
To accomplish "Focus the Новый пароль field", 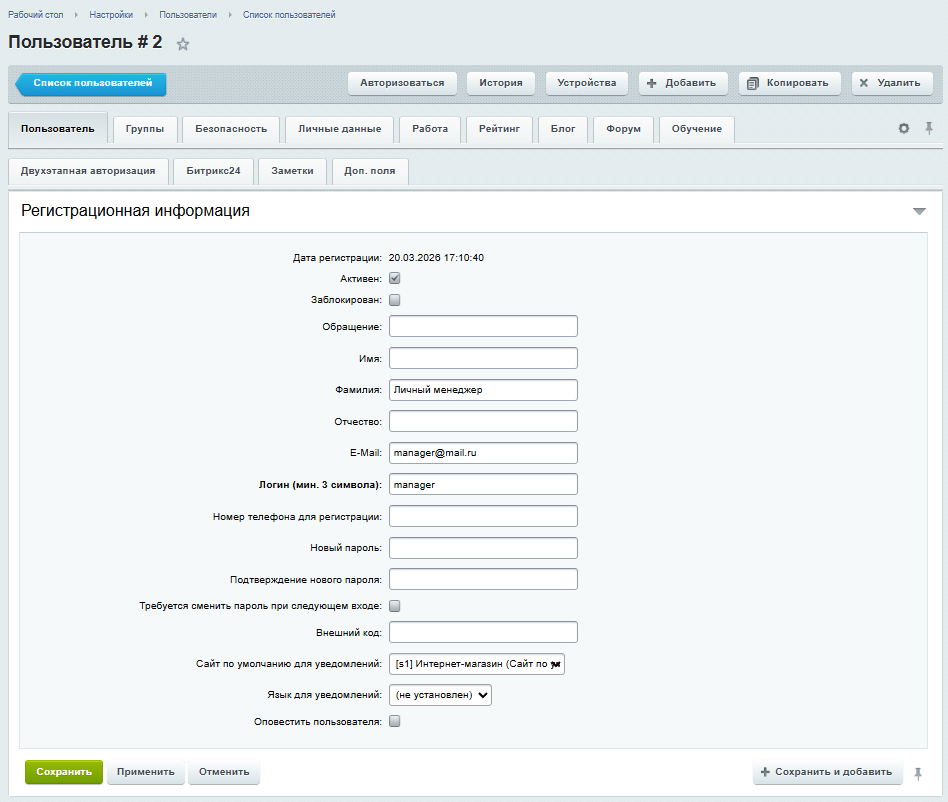I will point(483,548).
